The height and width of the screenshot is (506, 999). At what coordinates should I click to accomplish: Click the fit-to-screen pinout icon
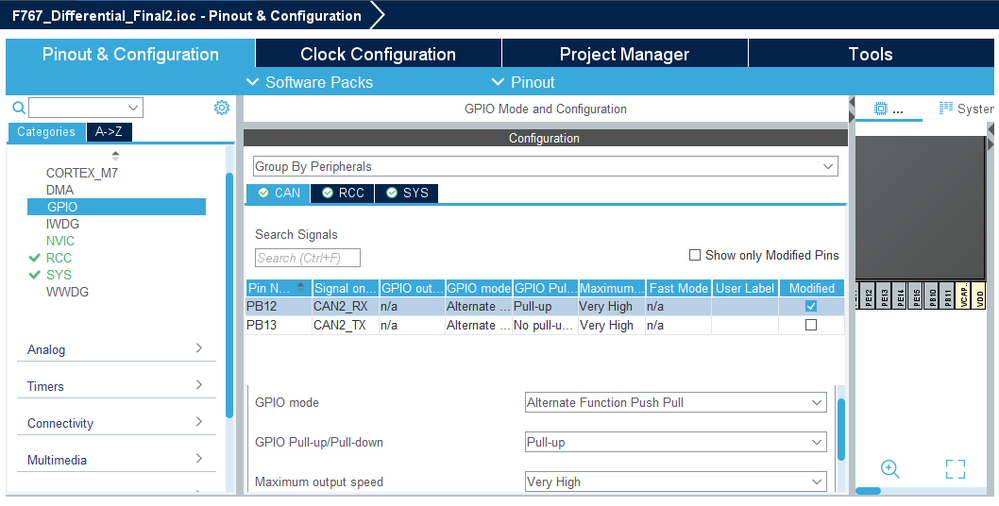pos(955,469)
